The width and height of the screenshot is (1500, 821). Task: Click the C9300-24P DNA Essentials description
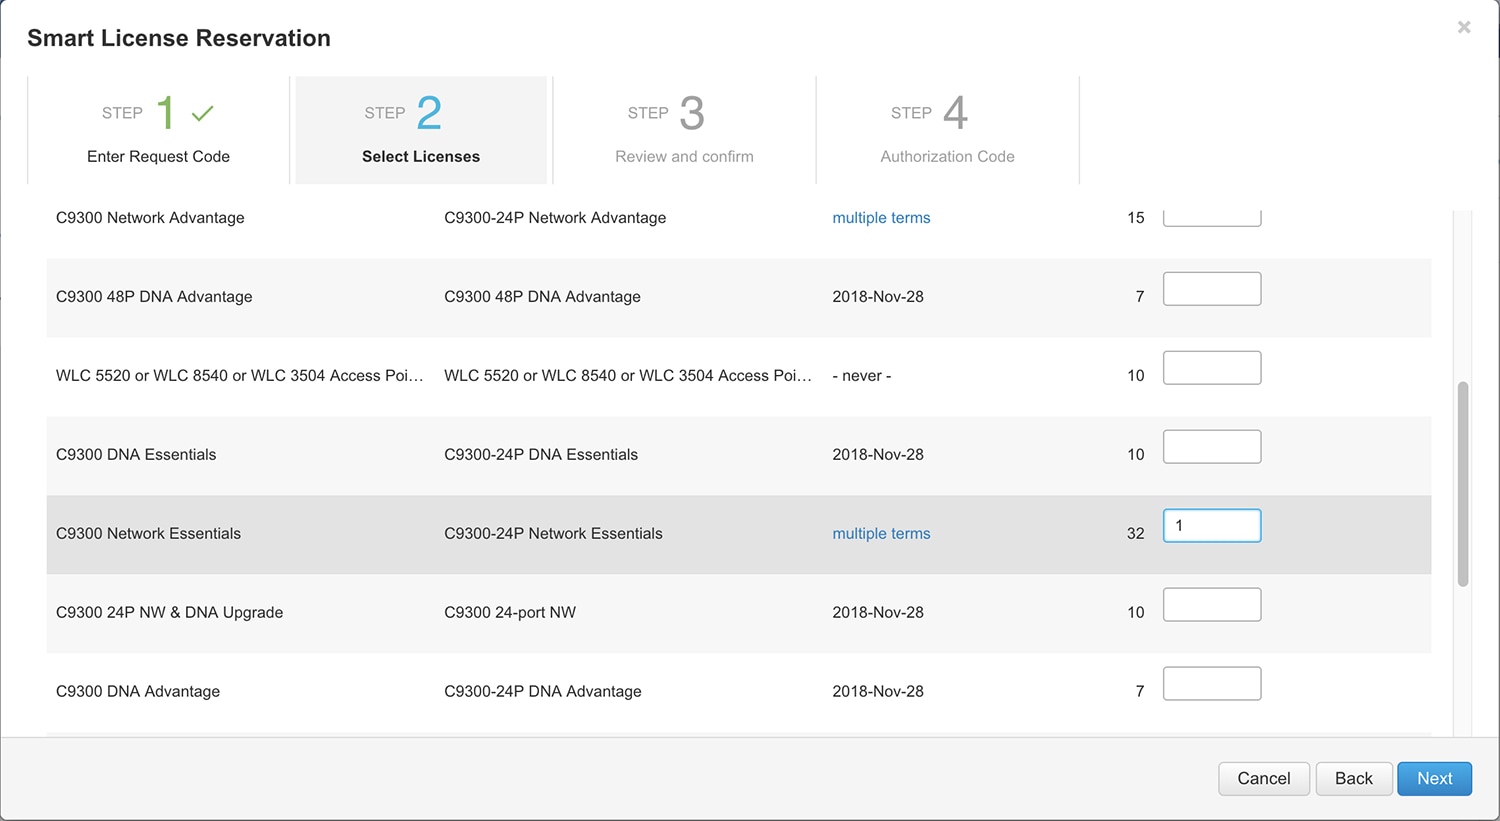tap(541, 455)
